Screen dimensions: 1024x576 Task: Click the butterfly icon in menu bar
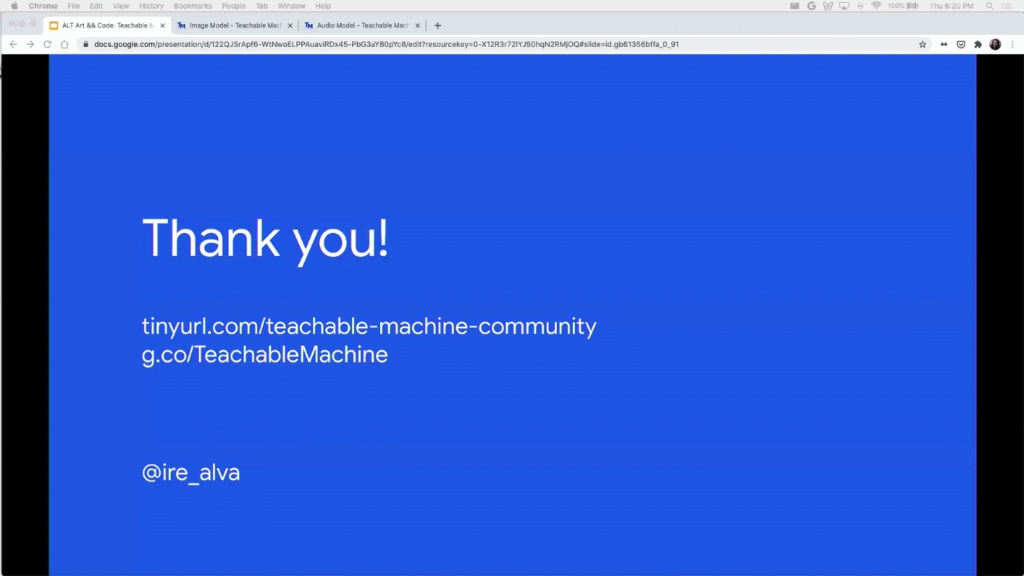pyautogui.click(x=827, y=6)
